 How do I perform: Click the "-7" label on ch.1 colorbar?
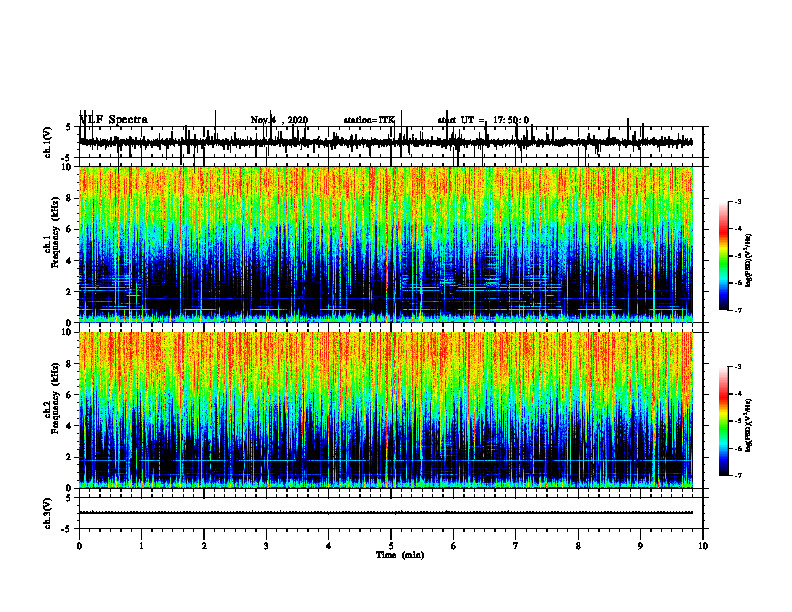point(738,310)
